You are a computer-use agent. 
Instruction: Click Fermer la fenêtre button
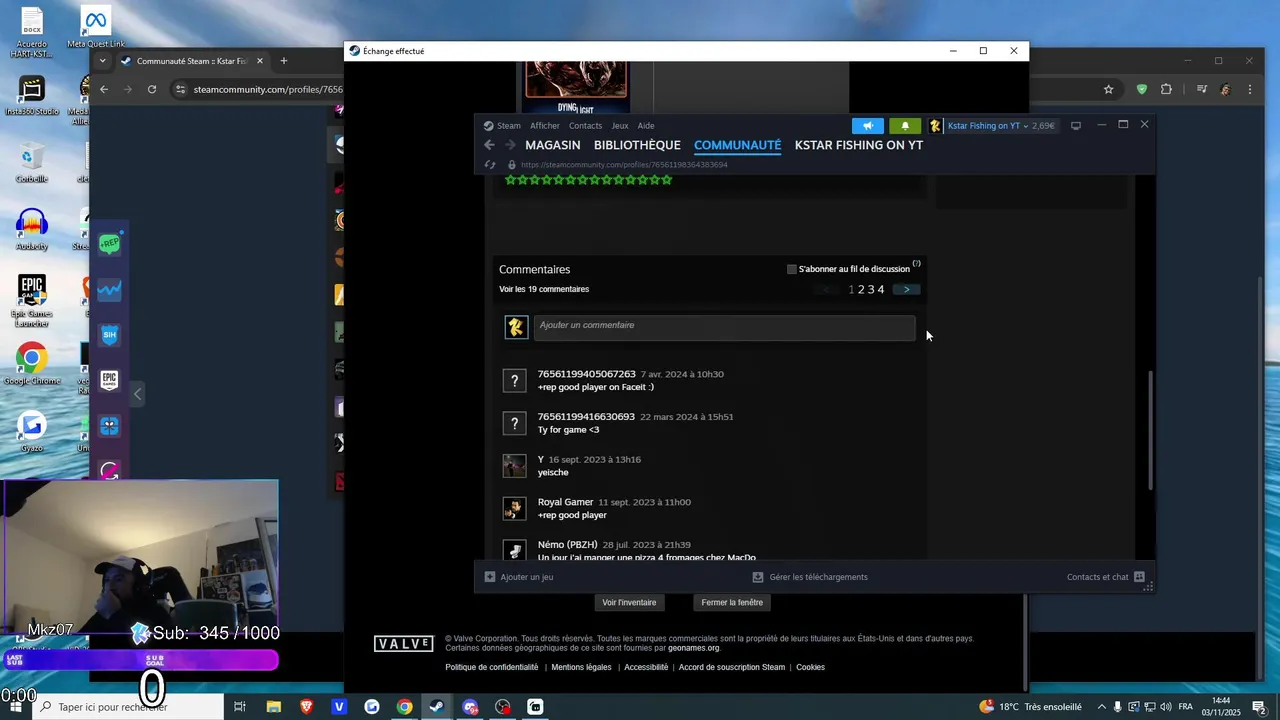[x=732, y=603]
